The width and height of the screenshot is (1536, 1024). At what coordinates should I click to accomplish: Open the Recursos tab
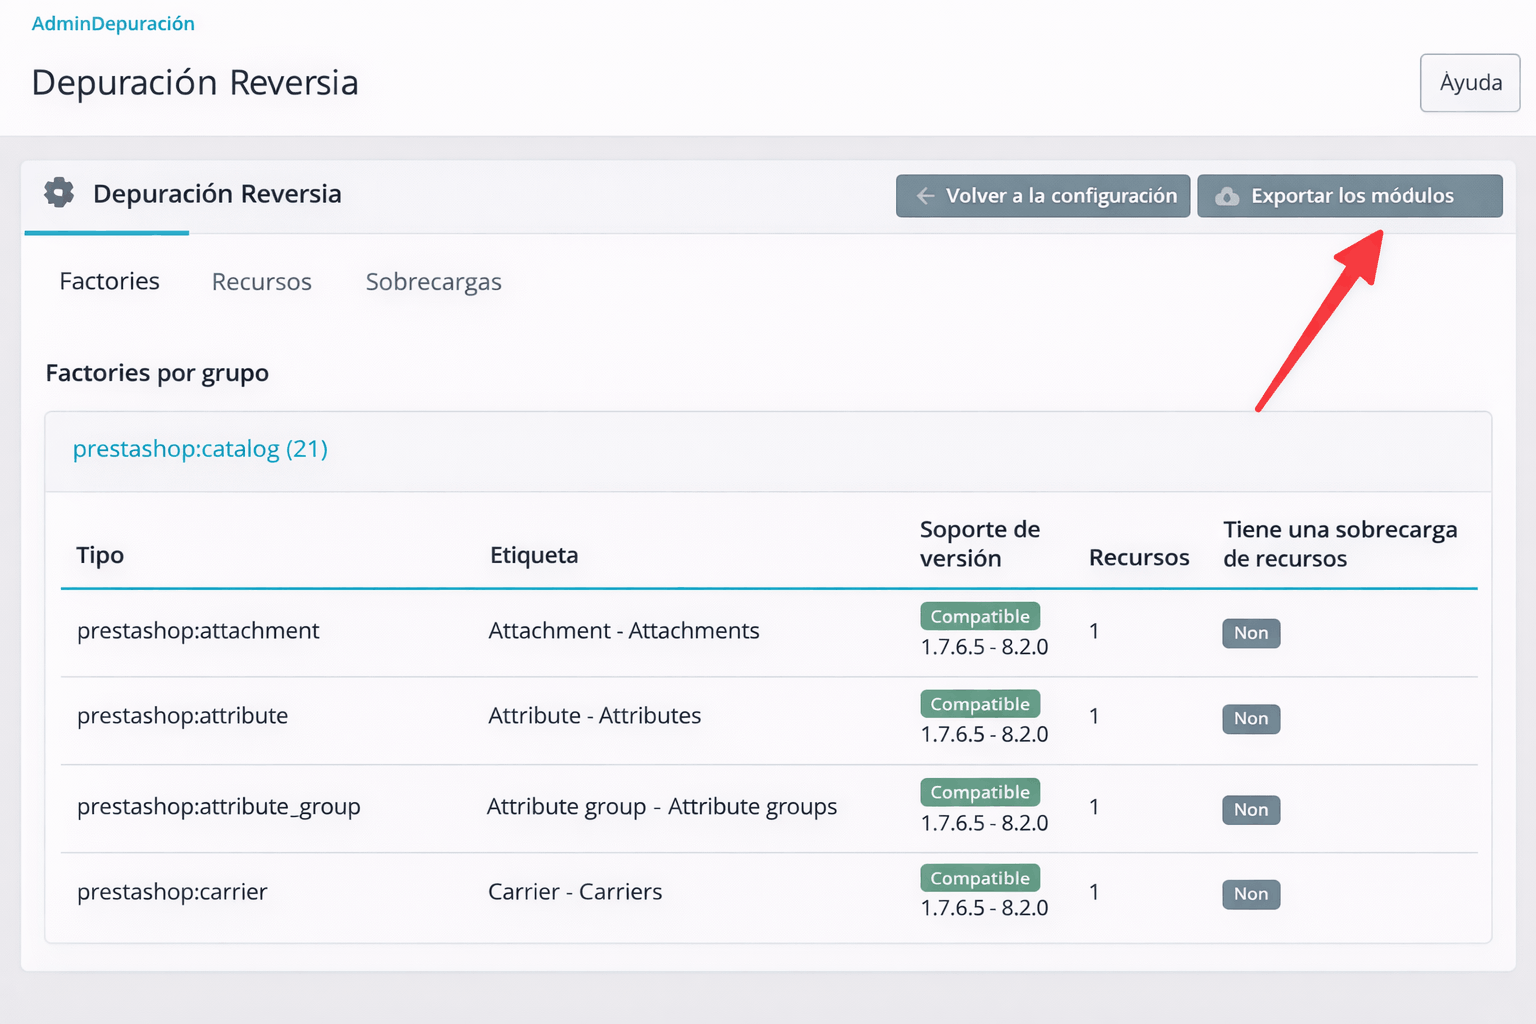[261, 282]
